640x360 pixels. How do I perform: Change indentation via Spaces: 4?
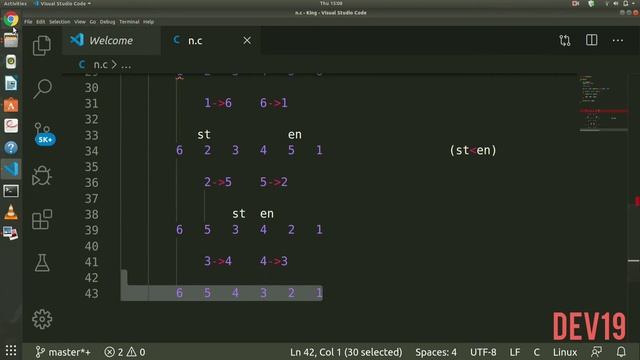tap(436, 352)
